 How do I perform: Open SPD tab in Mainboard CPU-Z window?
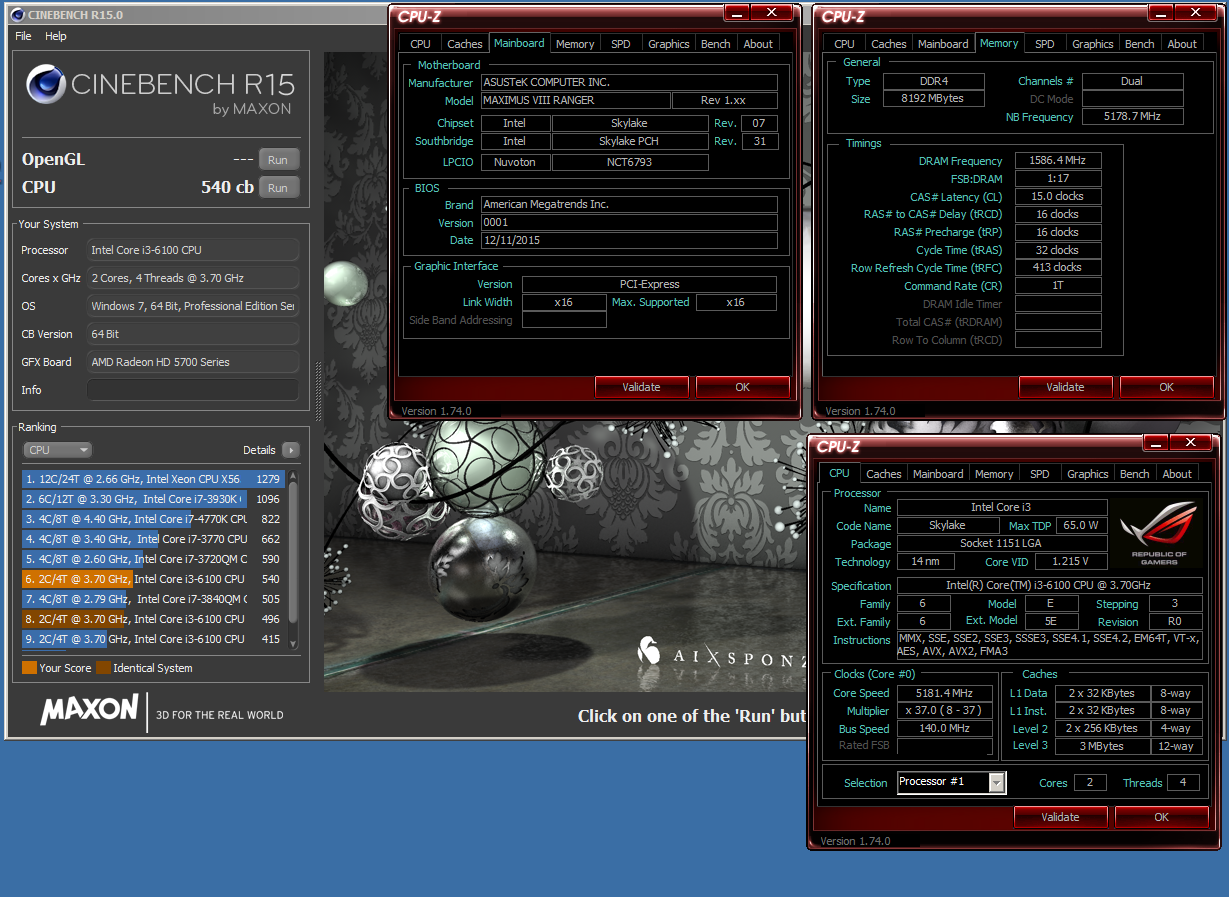(x=621, y=44)
